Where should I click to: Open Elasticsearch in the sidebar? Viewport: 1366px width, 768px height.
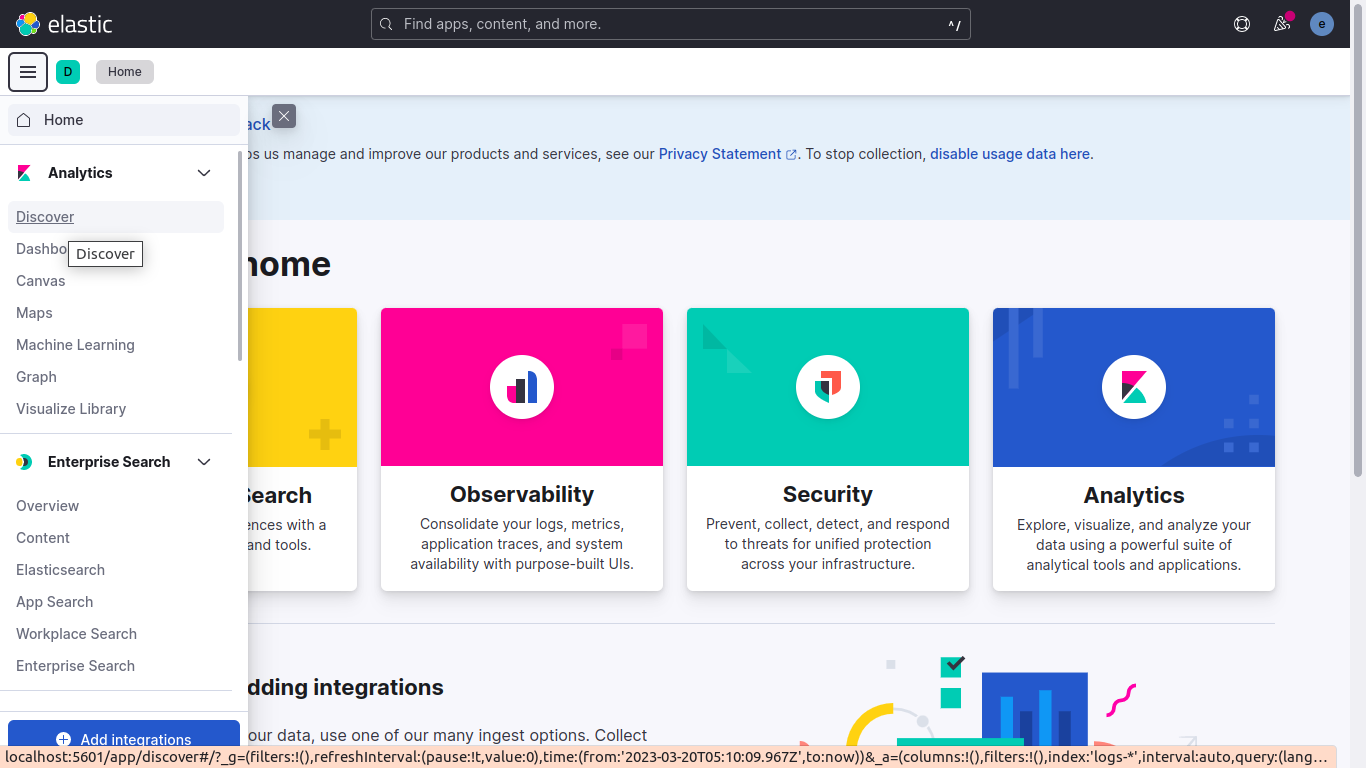[60, 570]
